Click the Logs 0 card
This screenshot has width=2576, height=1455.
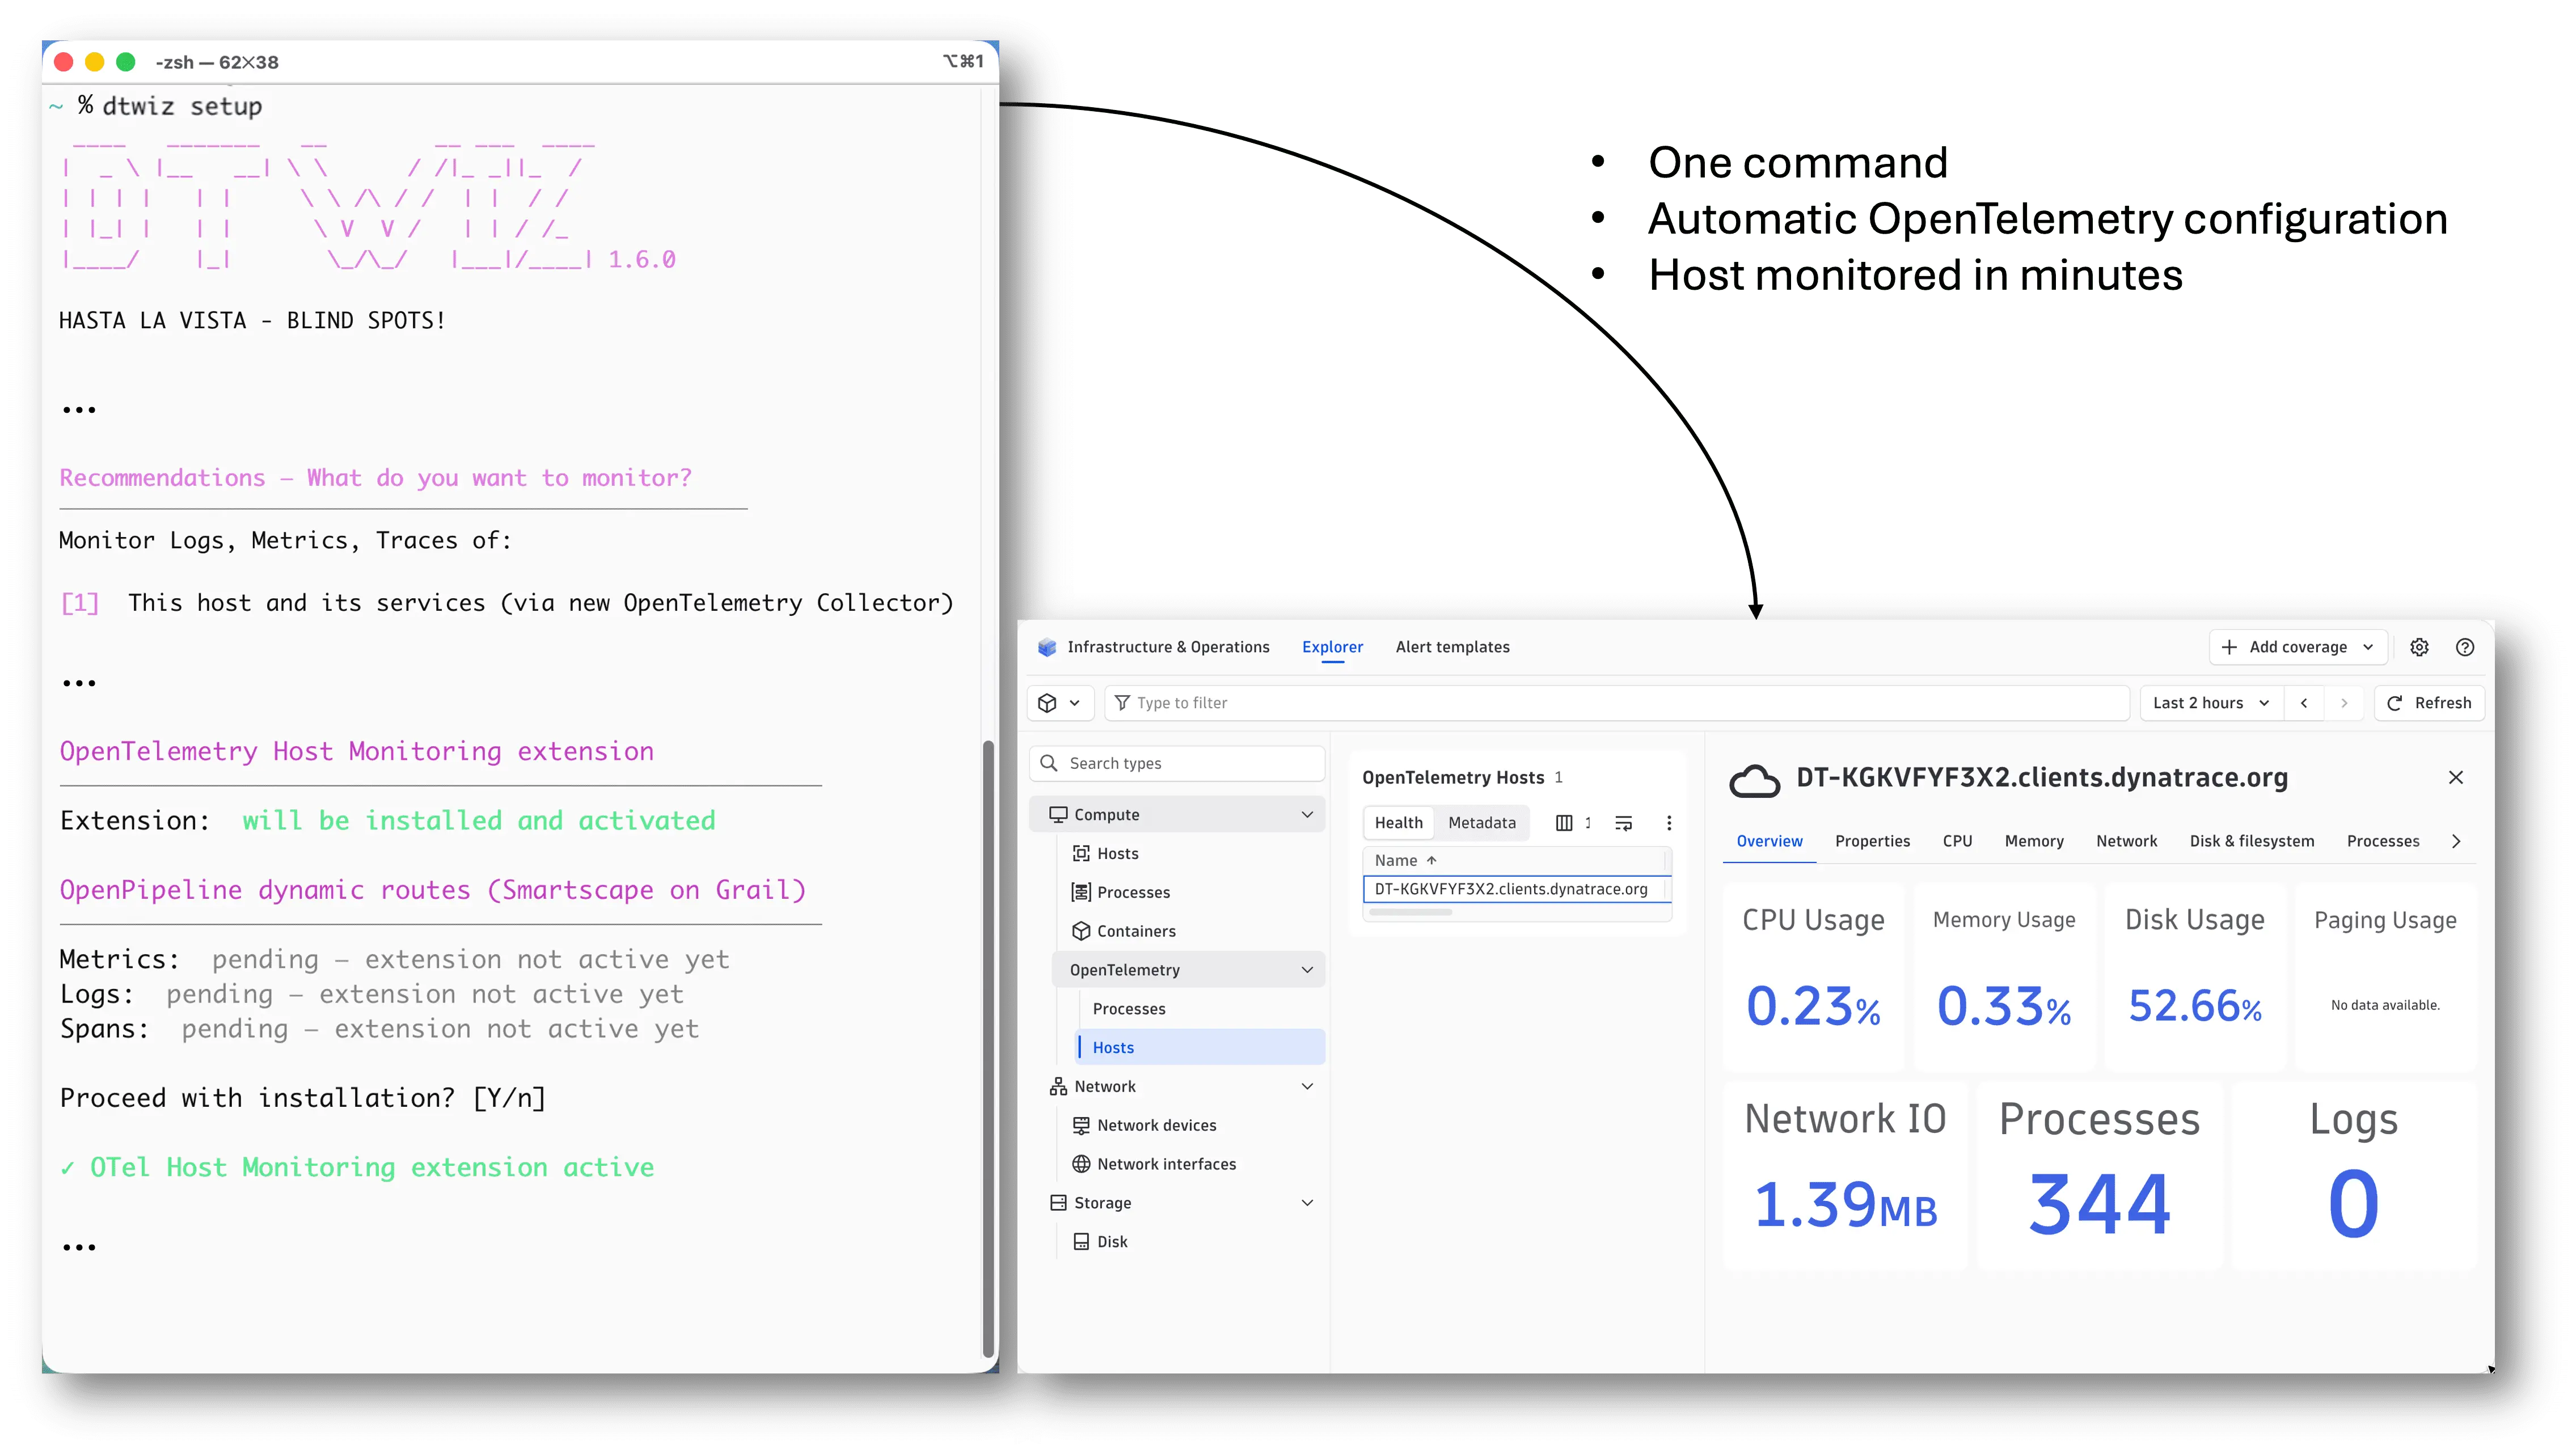pyautogui.click(x=2353, y=1175)
